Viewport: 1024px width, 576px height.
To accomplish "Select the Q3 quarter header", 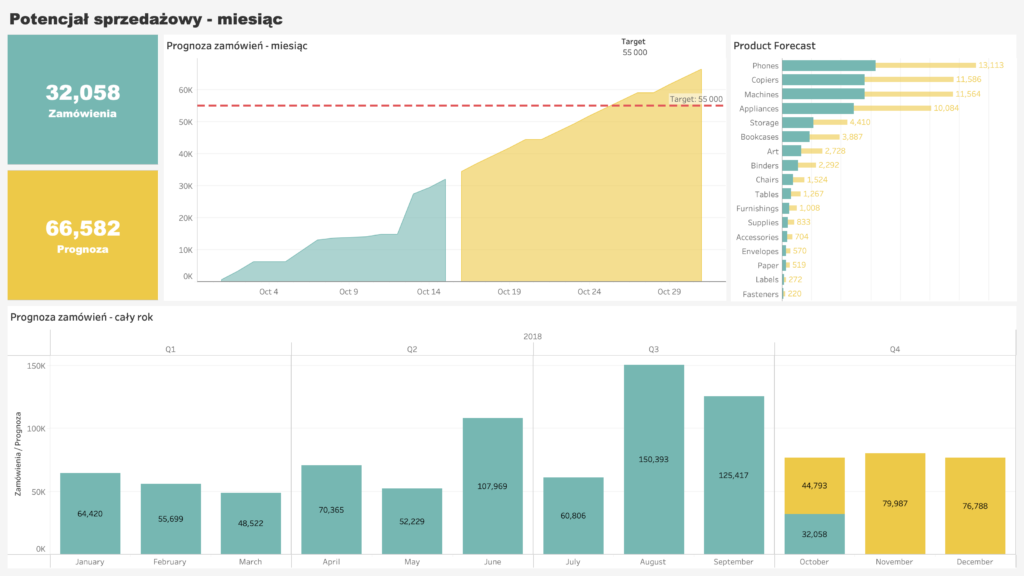I will [x=653, y=349].
